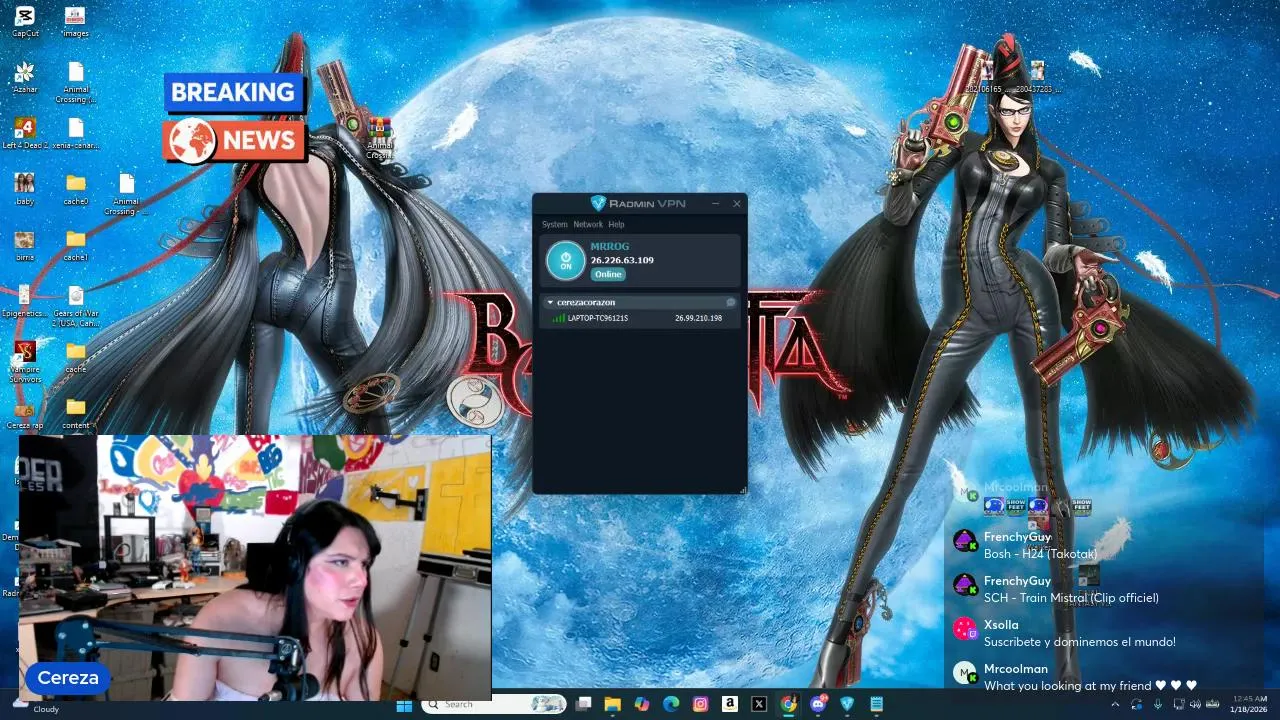Switch to Radmin VPN on the taskbar
Viewport: 1280px width, 720px height.
(x=848, y=705)
